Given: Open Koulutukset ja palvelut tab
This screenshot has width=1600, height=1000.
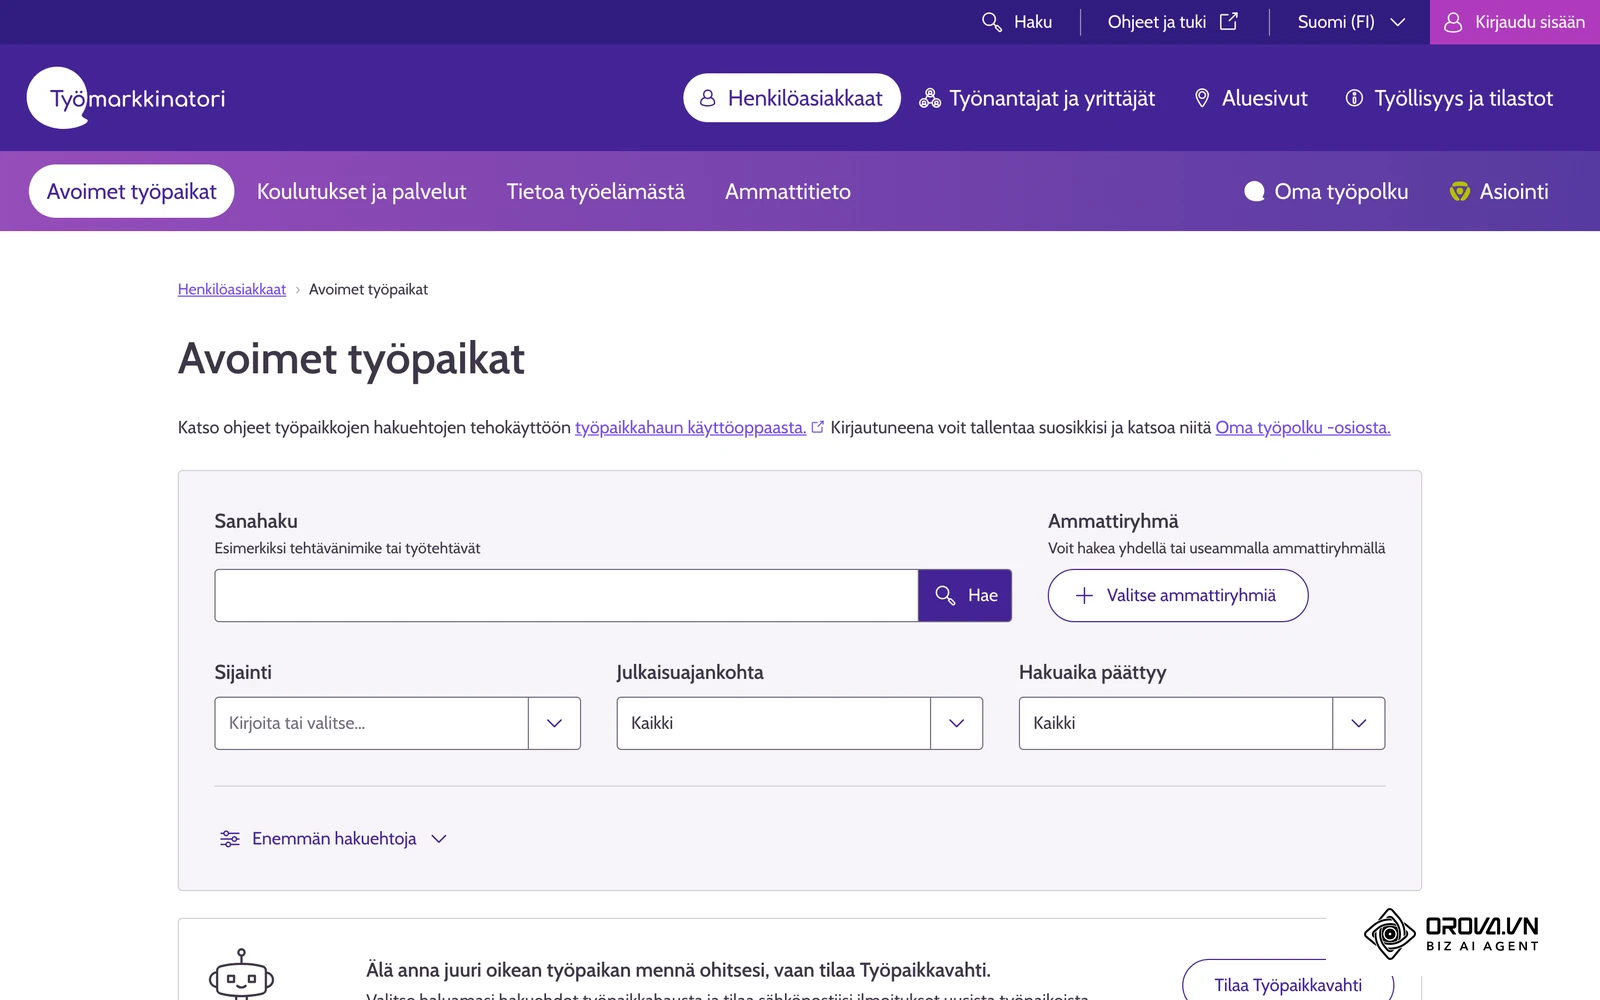Looking at the screenshot, I should point(362,191).
